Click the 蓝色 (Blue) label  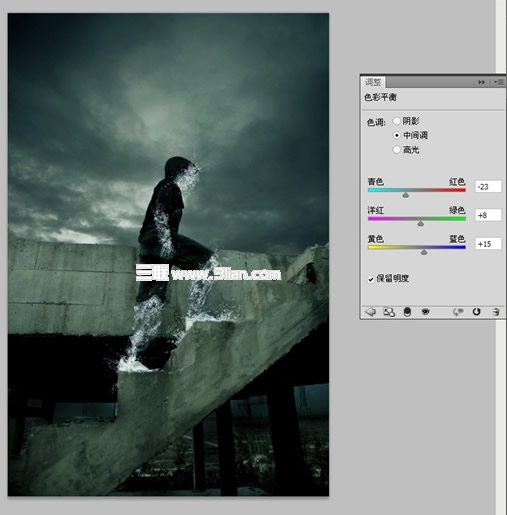457,239
